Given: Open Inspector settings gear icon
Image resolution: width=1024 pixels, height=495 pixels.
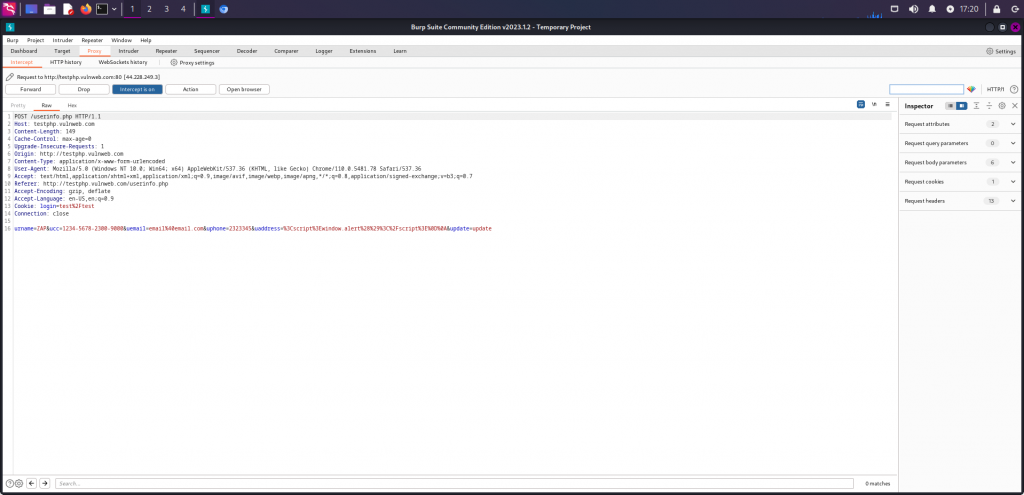Looking at the screenshot, I should [1002, 106].
